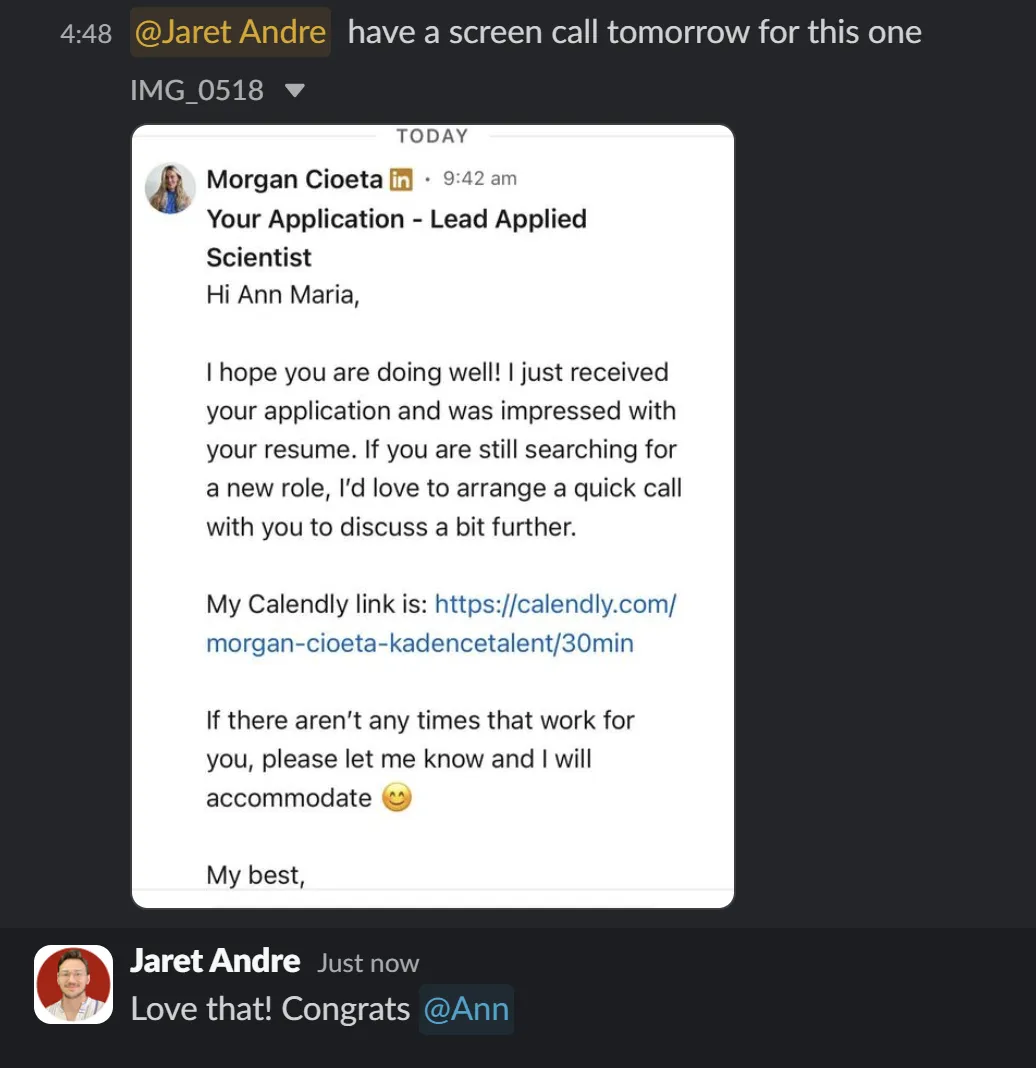Screen dimensions: 1036x1068
Task: Collapse the IMG_0518 attachment with the triangle
Action: click(x=294, y=91)
